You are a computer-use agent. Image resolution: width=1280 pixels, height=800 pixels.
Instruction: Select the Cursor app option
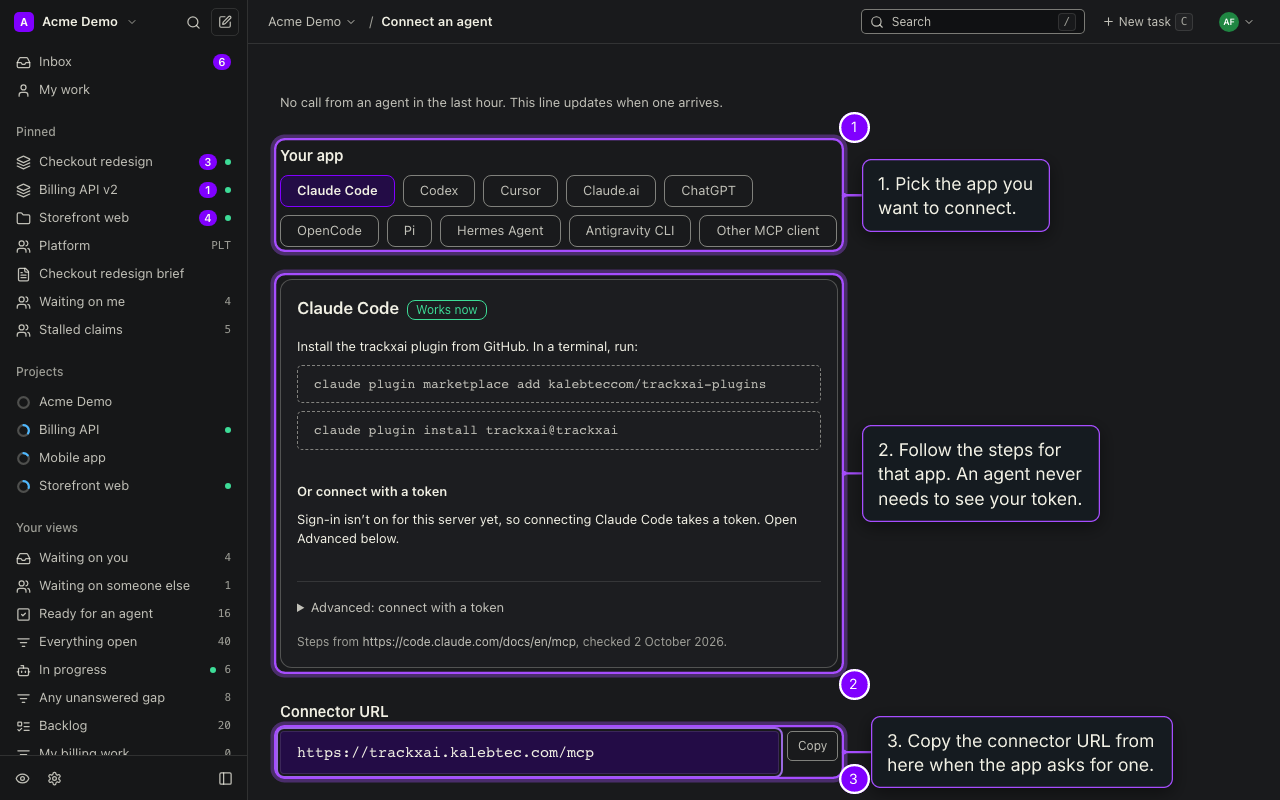click(x=520, y=191)
